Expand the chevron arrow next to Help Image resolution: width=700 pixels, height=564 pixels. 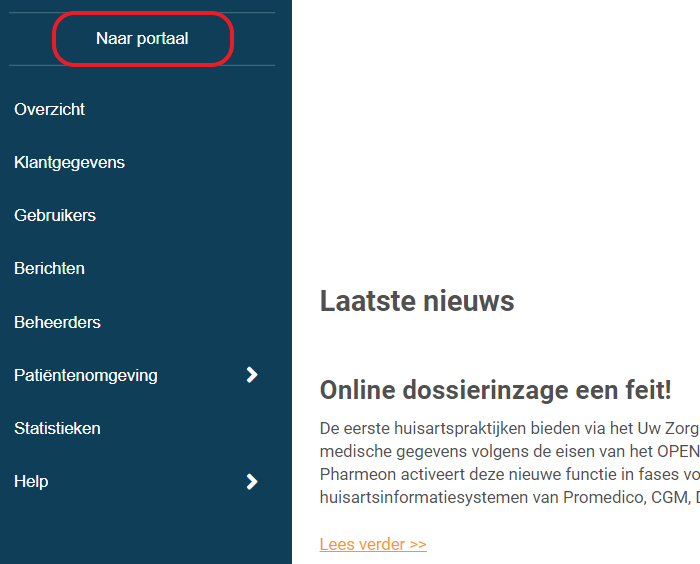coord(252,482)
